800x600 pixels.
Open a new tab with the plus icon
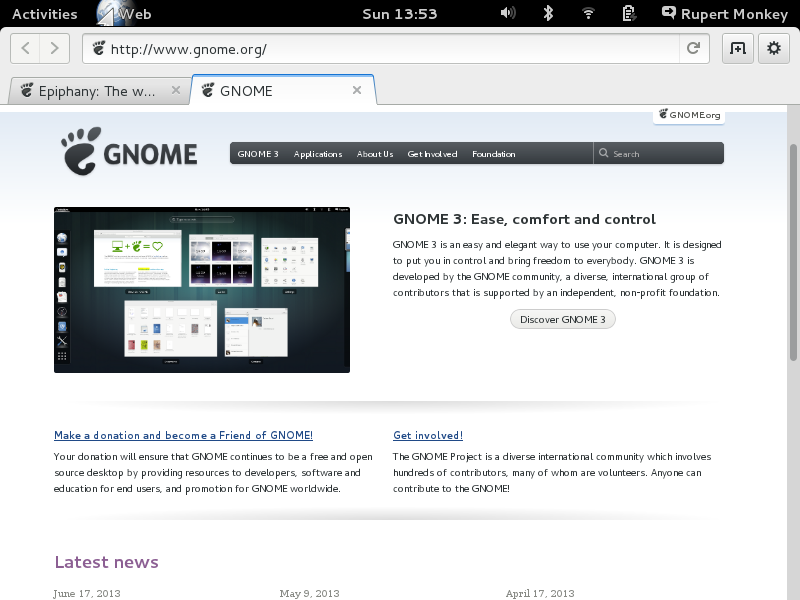[x=738, y=48]
